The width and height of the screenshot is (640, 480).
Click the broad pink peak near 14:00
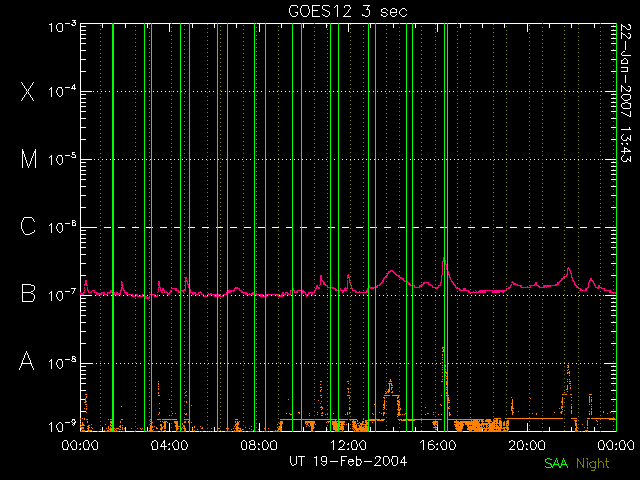pyautogui.click(x=392, y=271)
